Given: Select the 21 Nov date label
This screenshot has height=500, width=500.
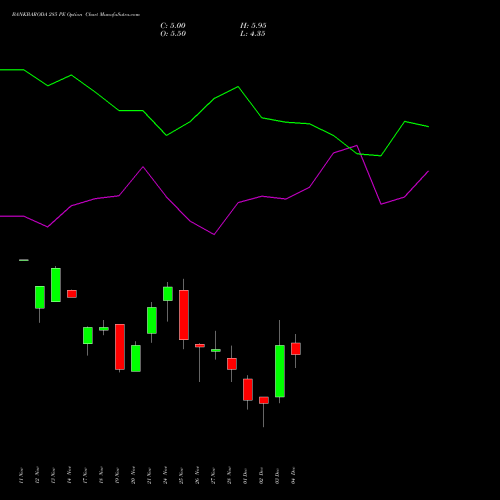Looking at the screenshot, I should pos(150,475).
